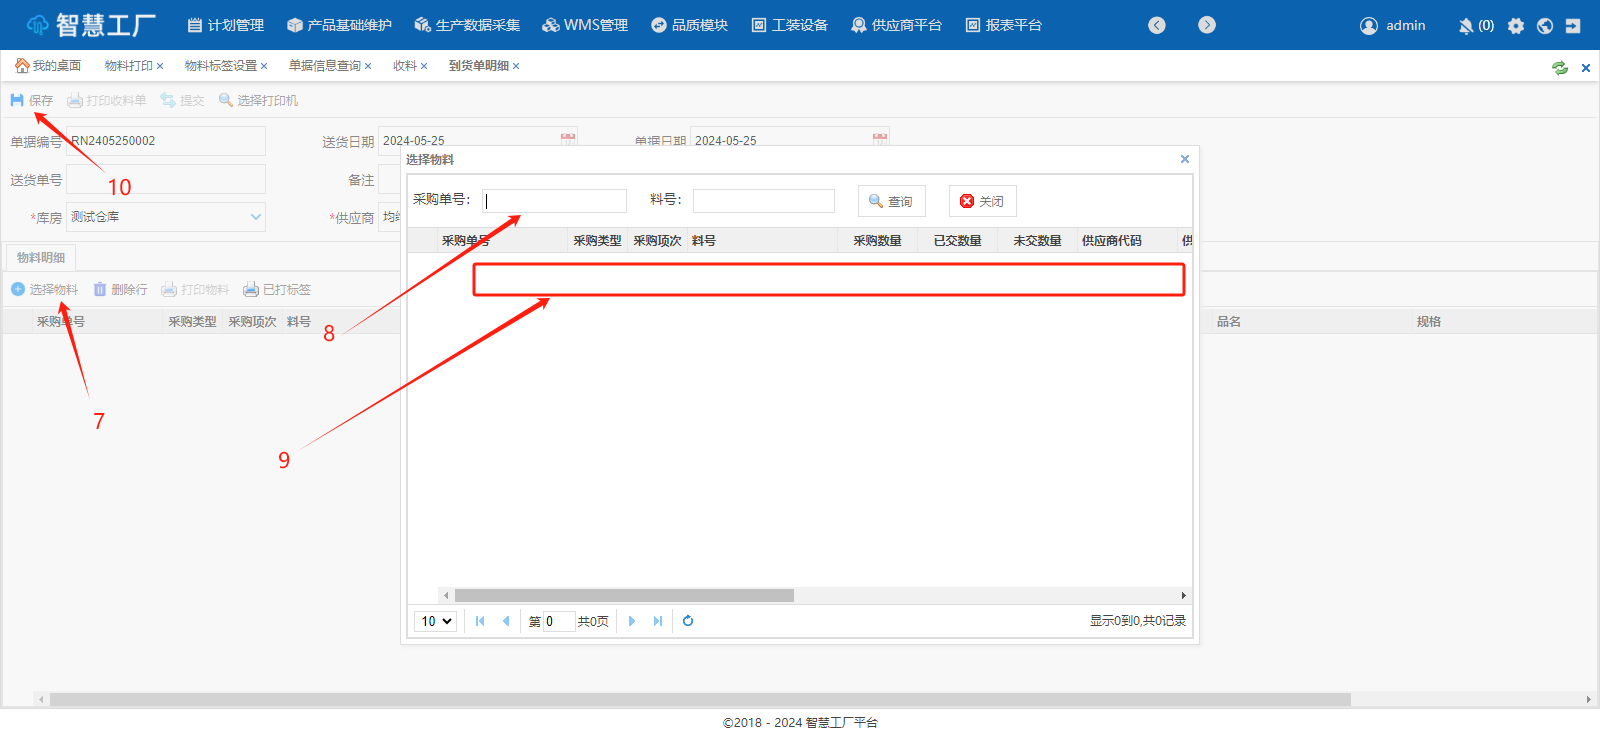Go to next page in dialog pager
This screenshot has height=739, width=1600.
[x=631, y=621]
